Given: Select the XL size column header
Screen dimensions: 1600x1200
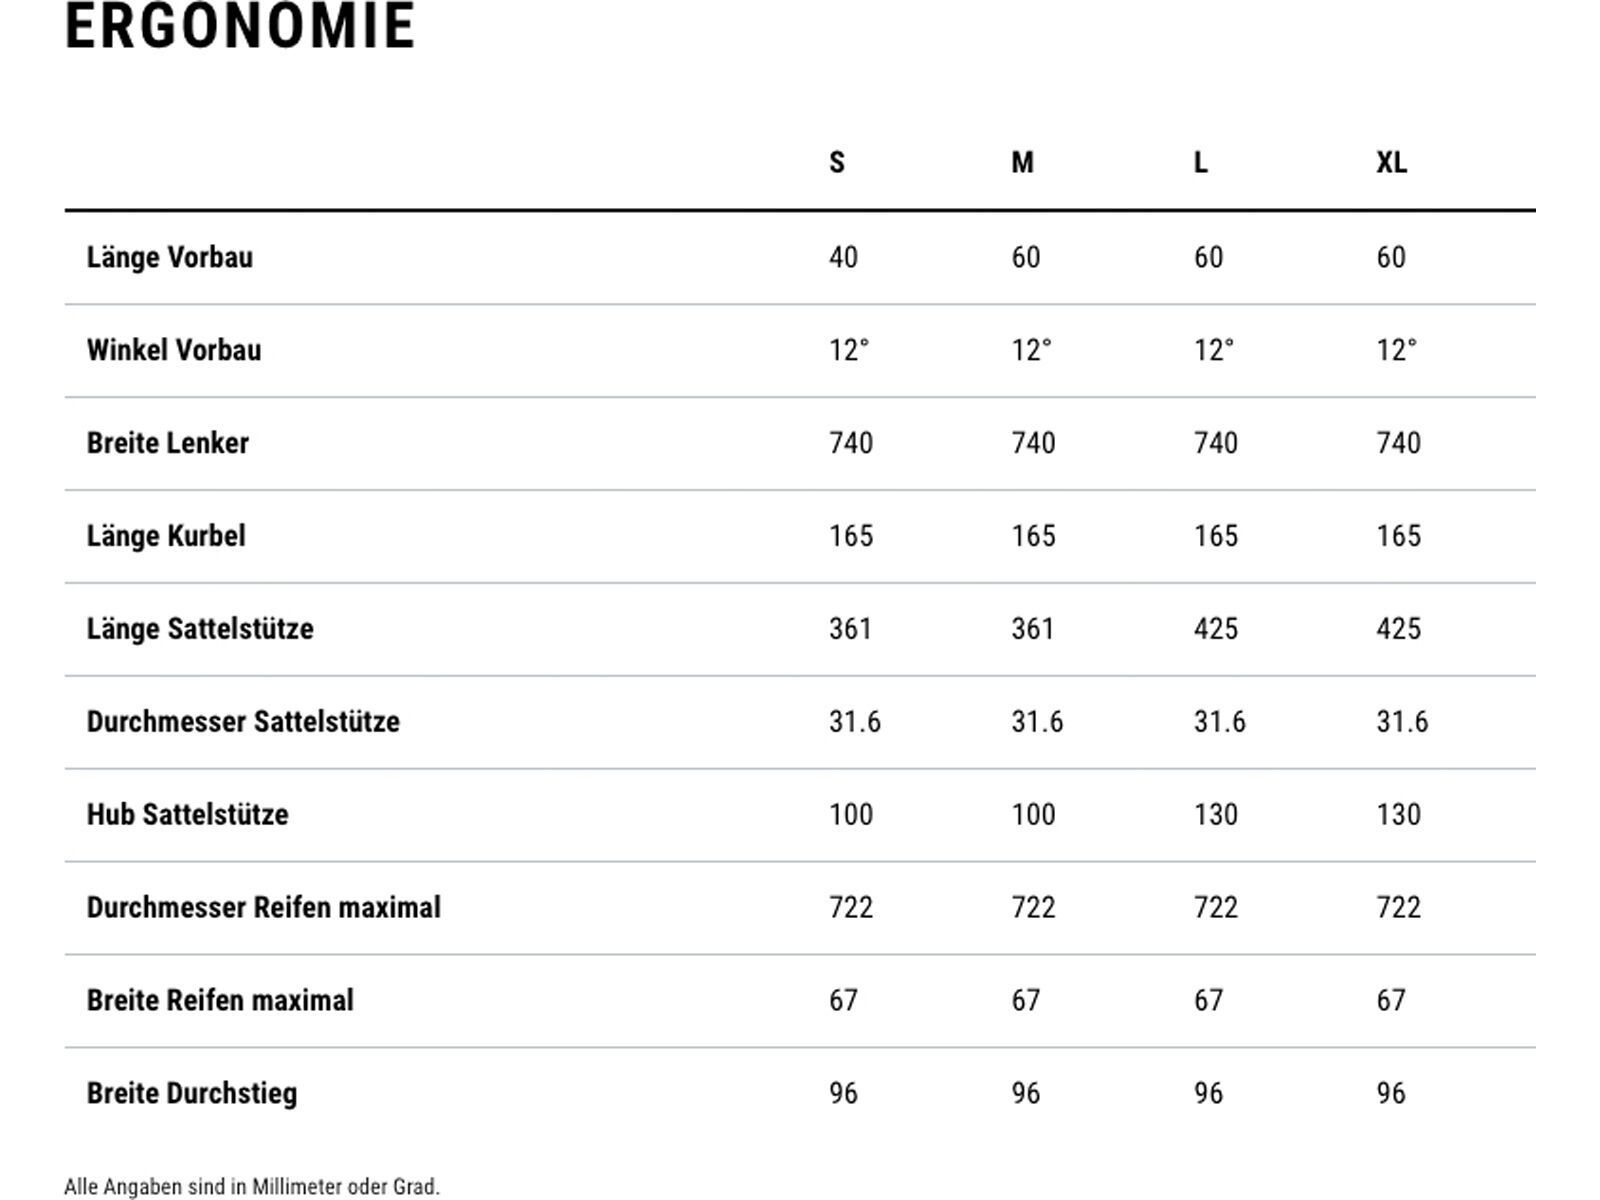Looking at the screenshot, I should tap(1391, 162).
